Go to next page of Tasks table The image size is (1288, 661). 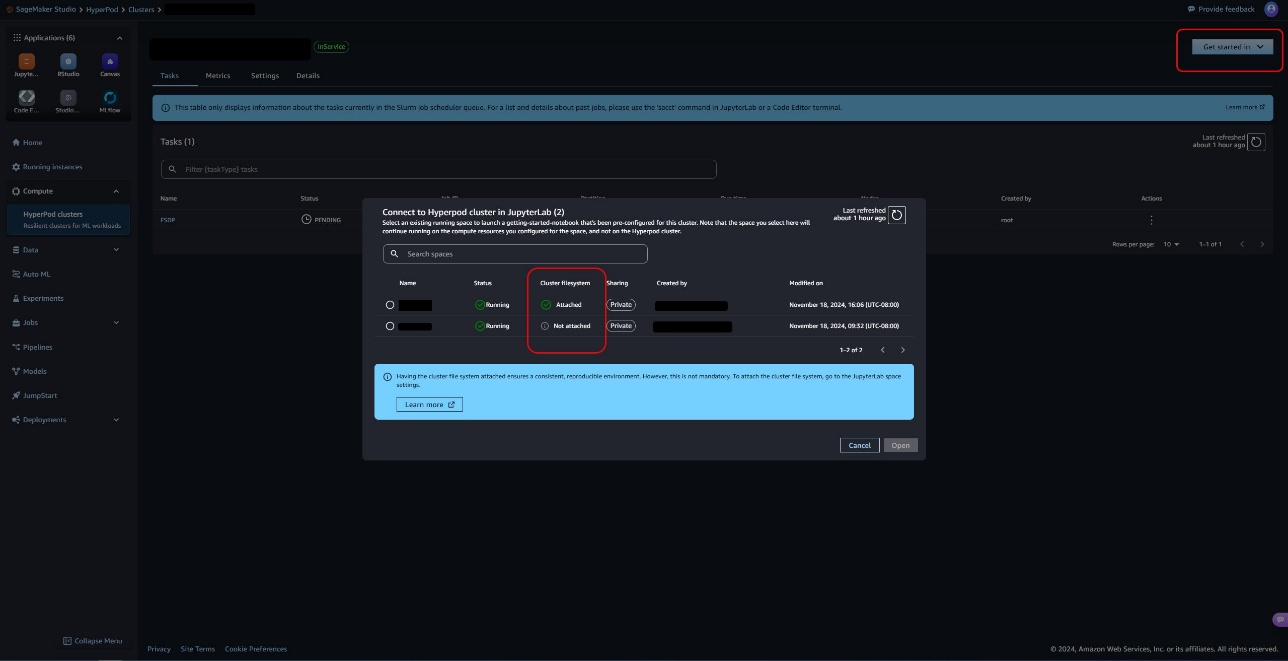coord(1262,244)
